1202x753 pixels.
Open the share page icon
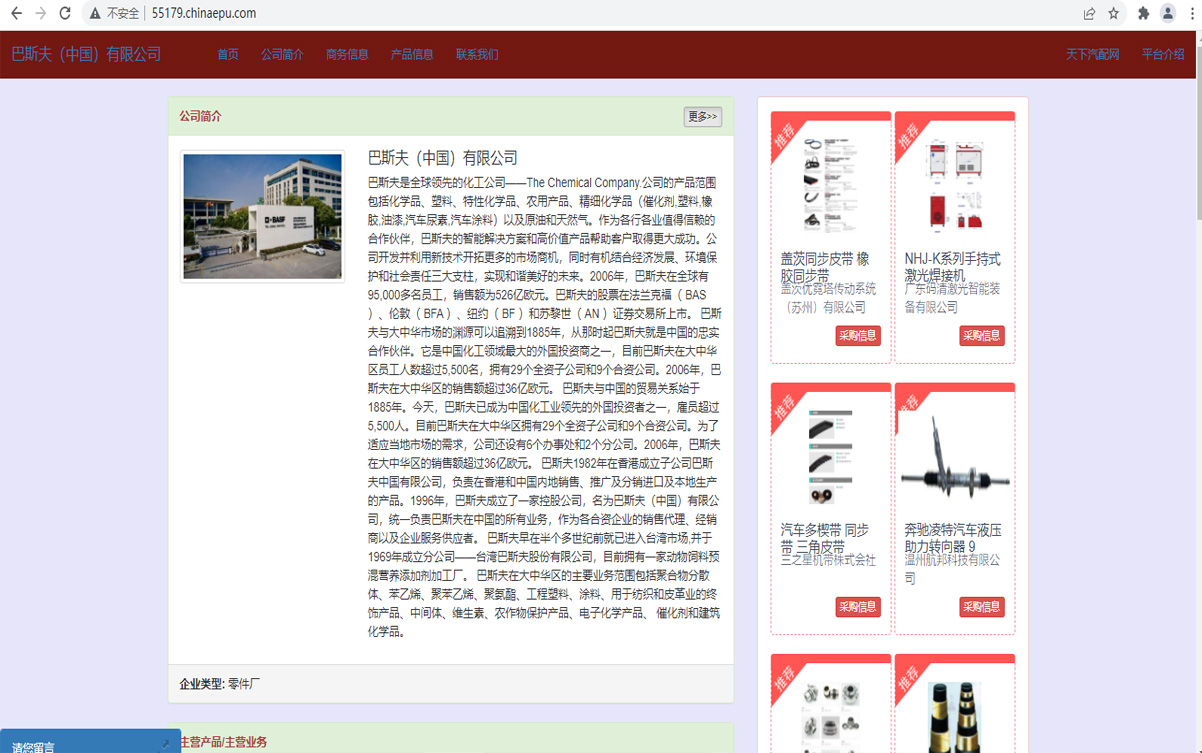(x=1089, y=13)
